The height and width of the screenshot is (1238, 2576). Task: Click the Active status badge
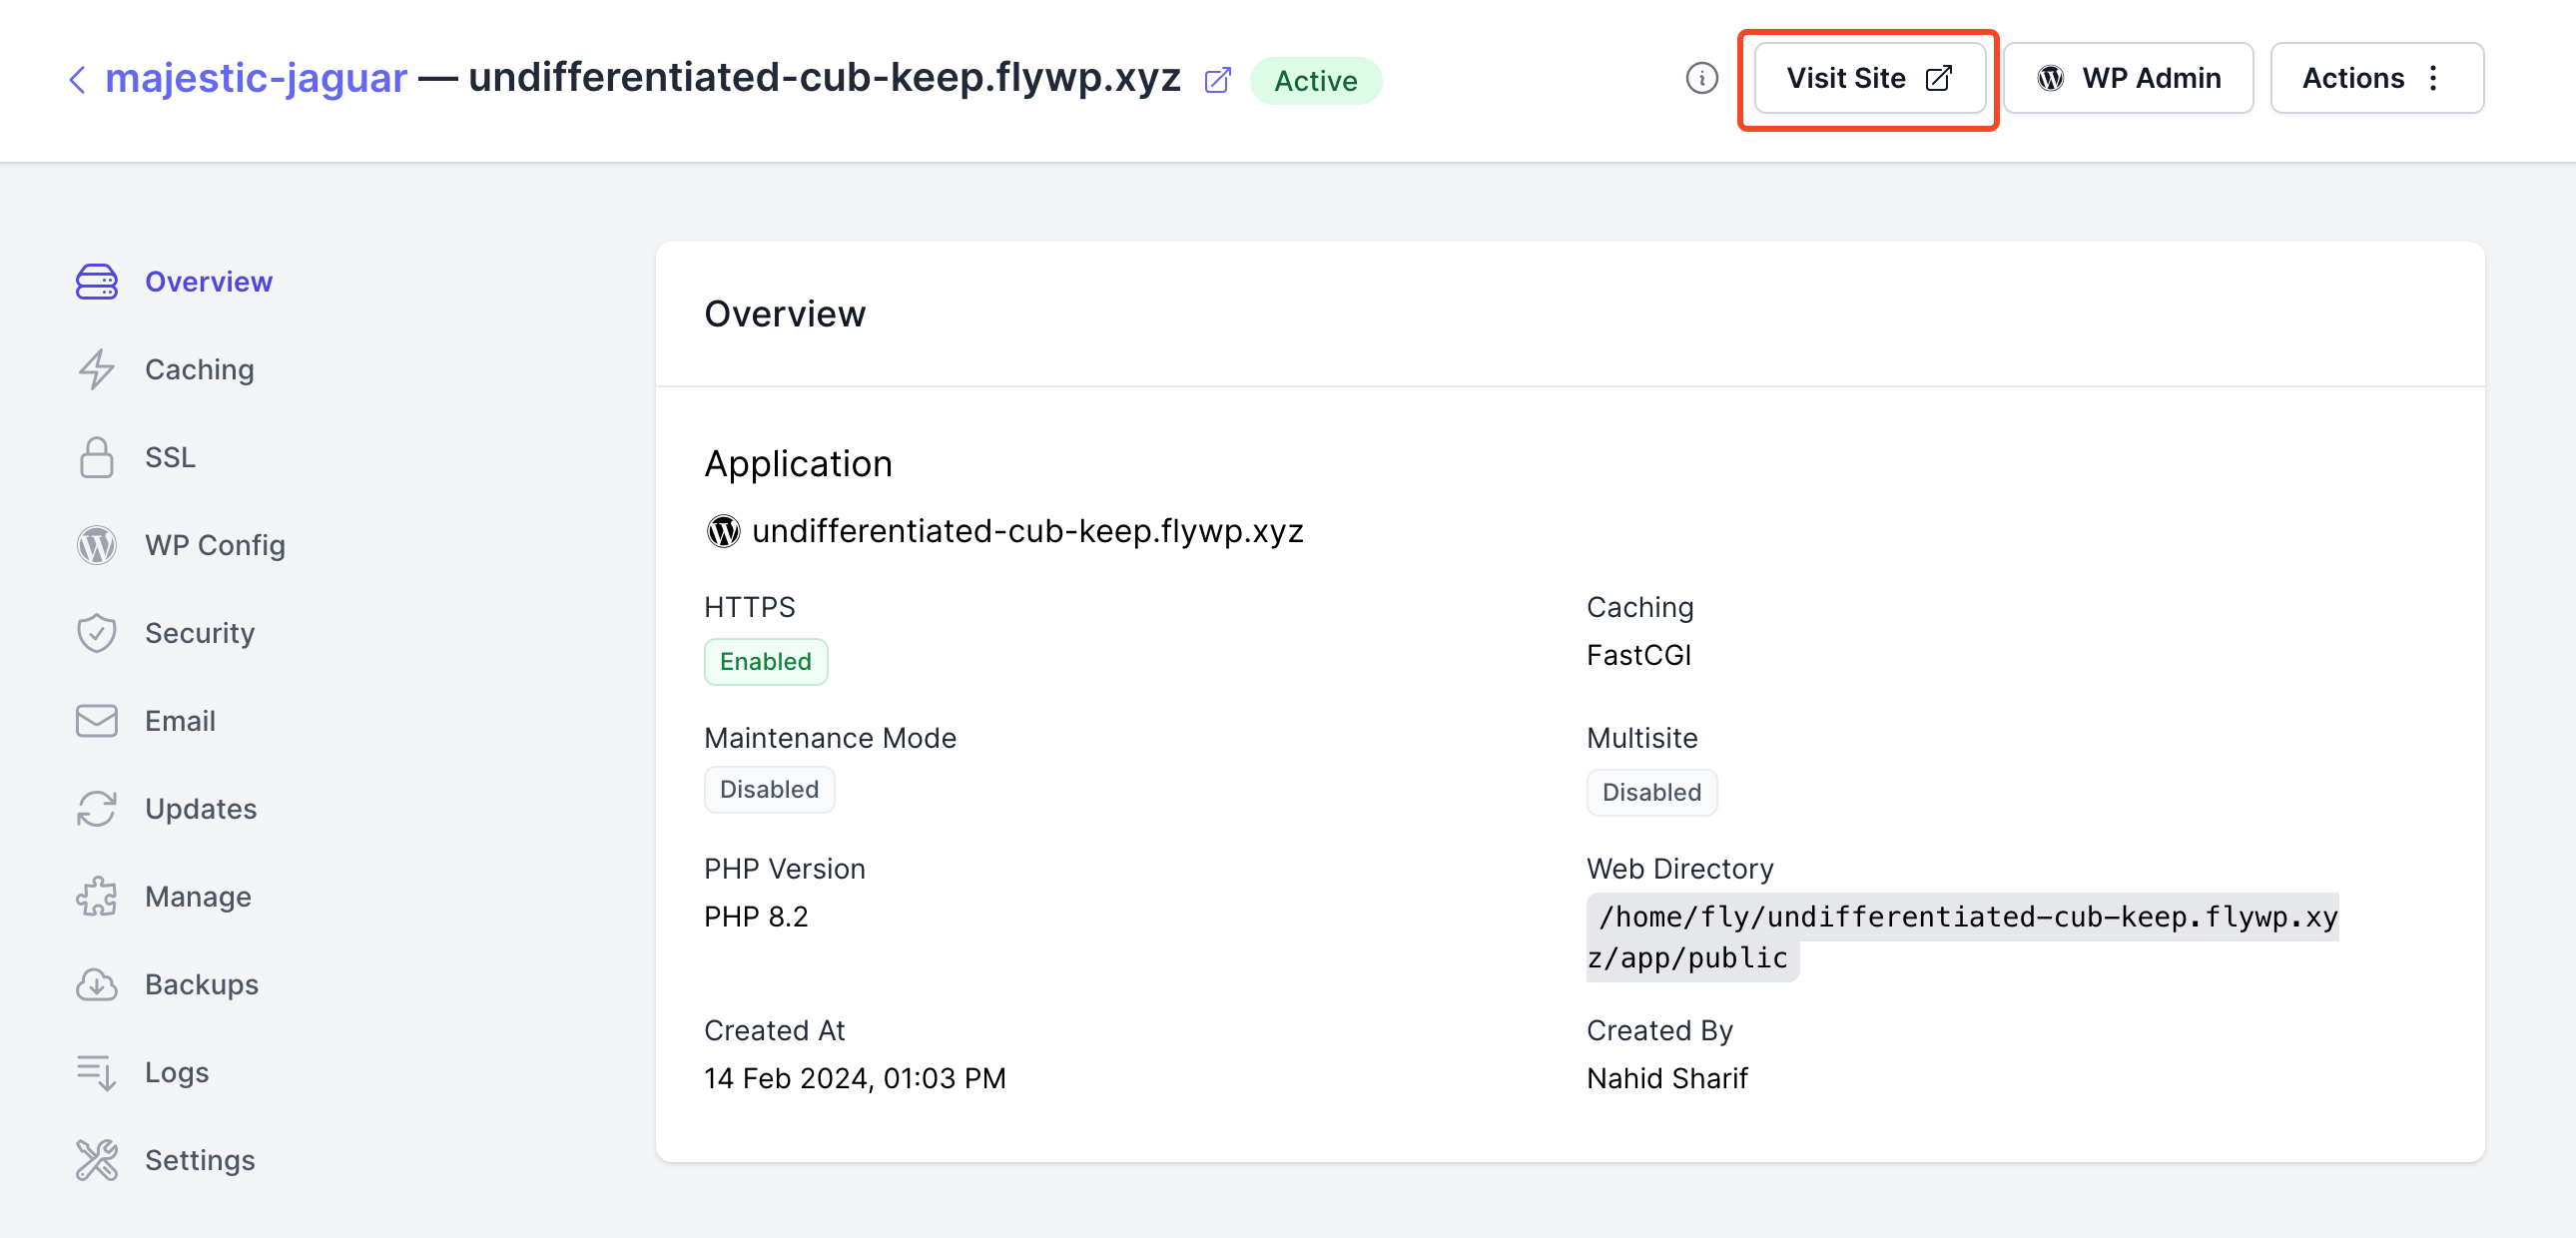click(1315, 80)
